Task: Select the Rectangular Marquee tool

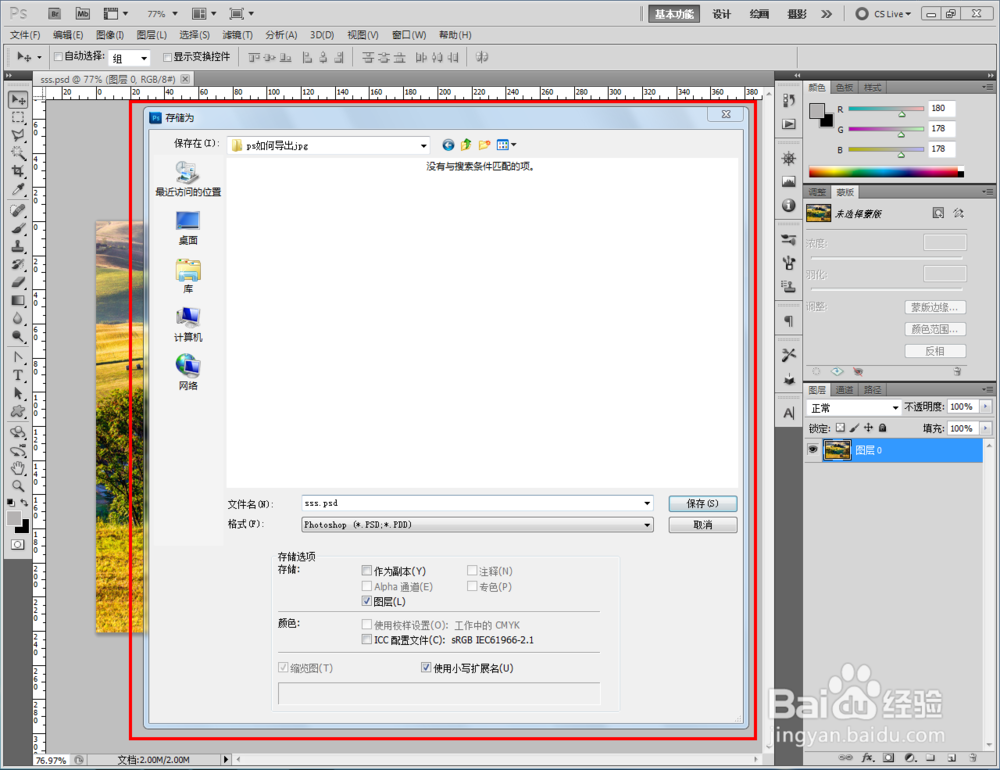Action: point(18,117)
